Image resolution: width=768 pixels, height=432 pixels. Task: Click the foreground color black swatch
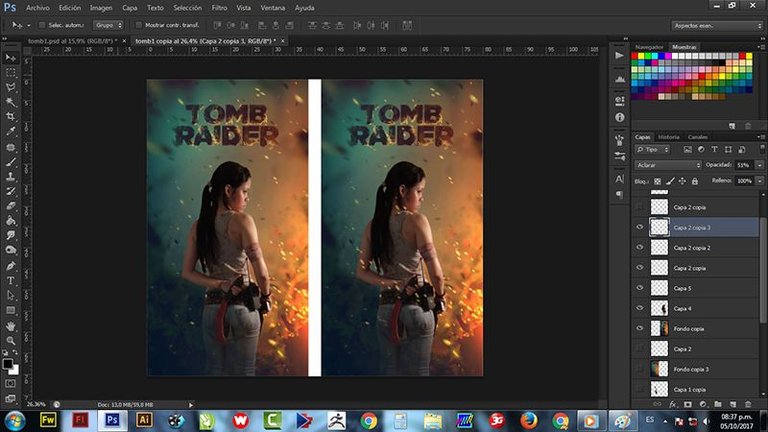[7, 364]
